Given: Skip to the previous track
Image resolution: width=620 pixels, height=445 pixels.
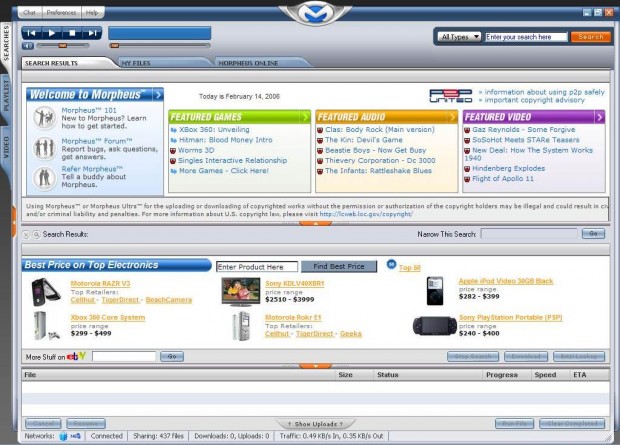Looking at the screenshot, I should [x=32, y=33].
